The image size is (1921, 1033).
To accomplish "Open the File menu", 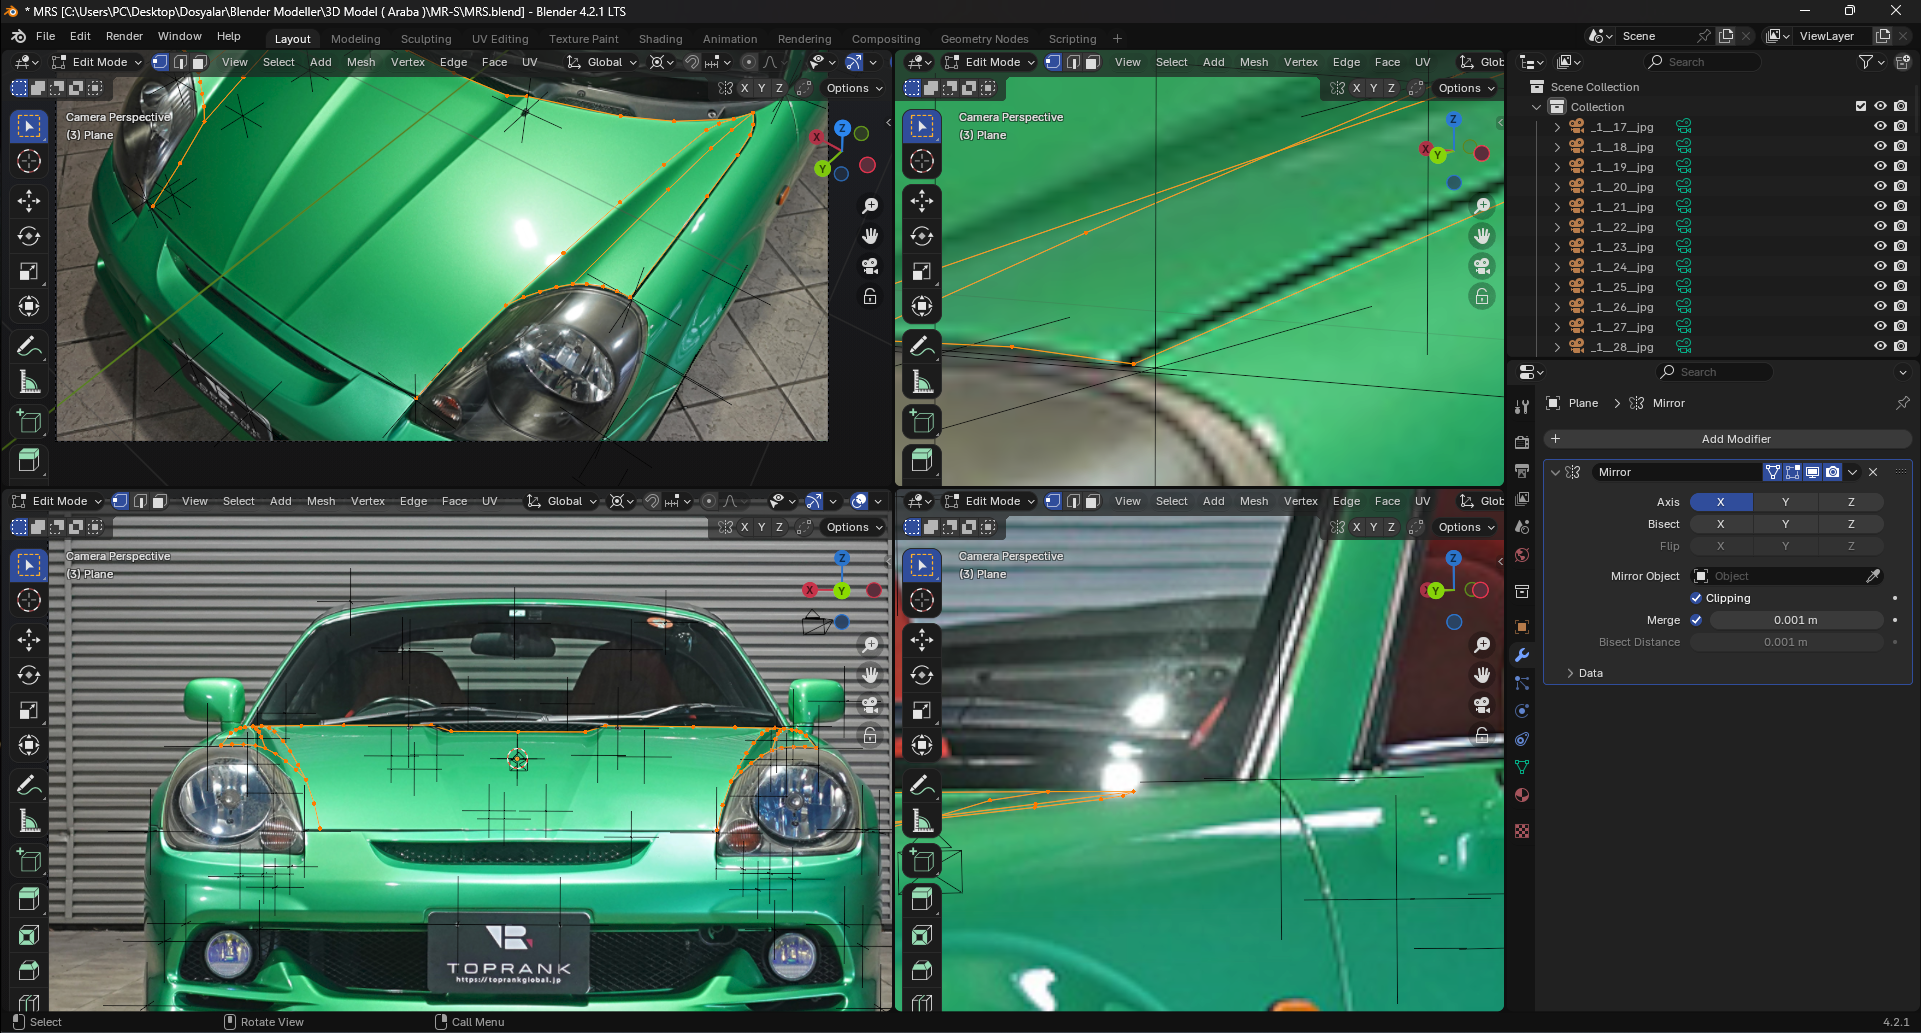I will click(x=46, y=36).
